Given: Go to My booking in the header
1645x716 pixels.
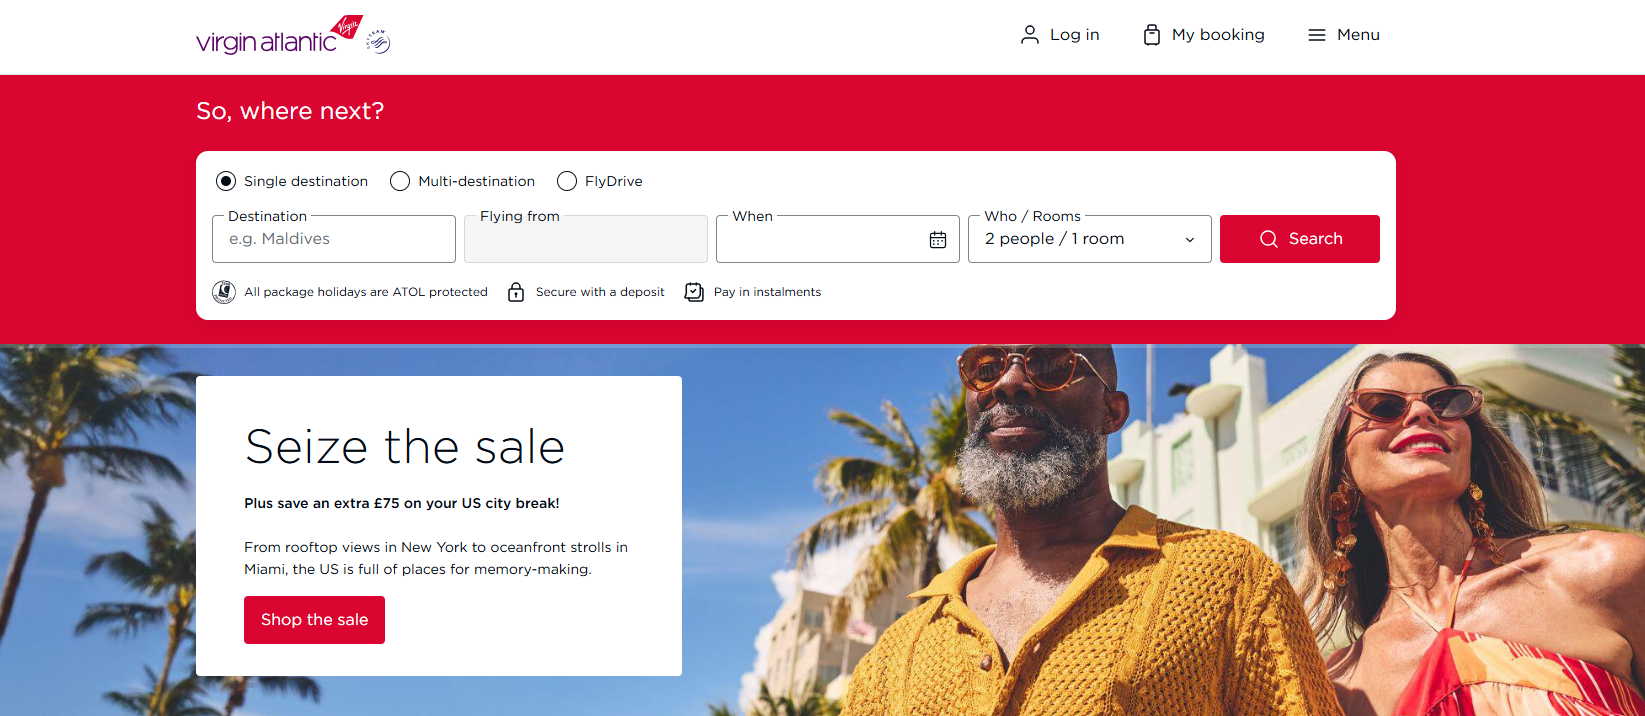Looking at the screenshot, I should point(1204,35).
